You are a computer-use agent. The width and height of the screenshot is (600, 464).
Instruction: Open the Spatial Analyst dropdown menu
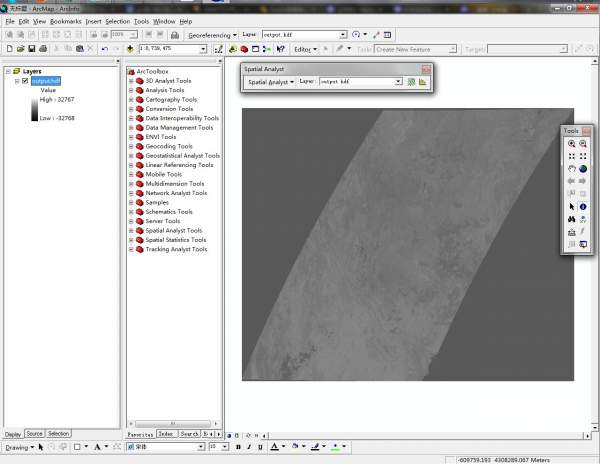(270, 82)
